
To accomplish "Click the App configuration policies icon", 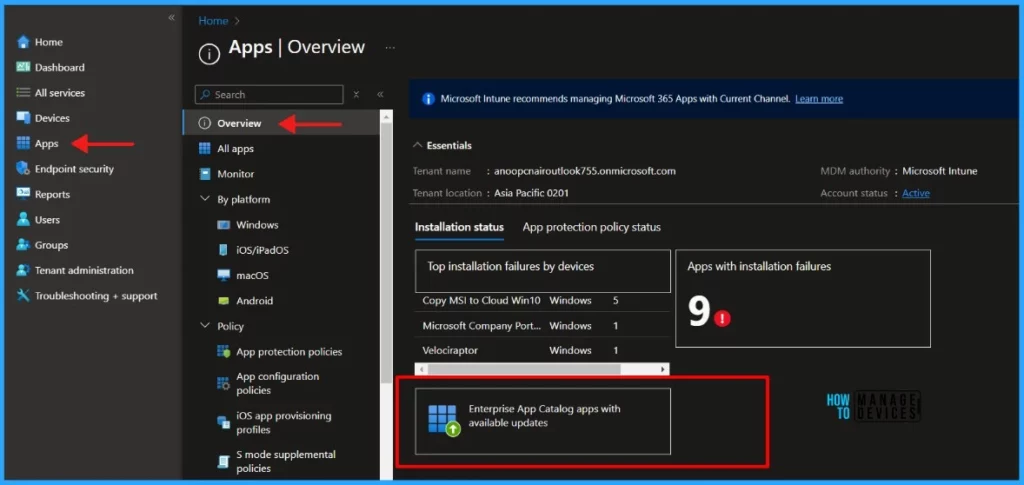I will coord(223,383).
